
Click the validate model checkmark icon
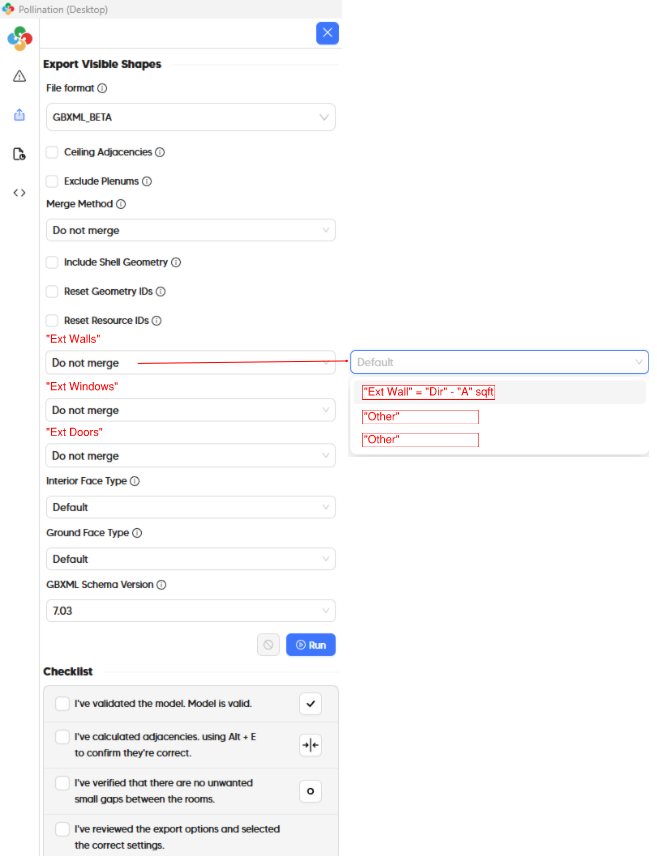pyautogui.click(x=310, y=704)
